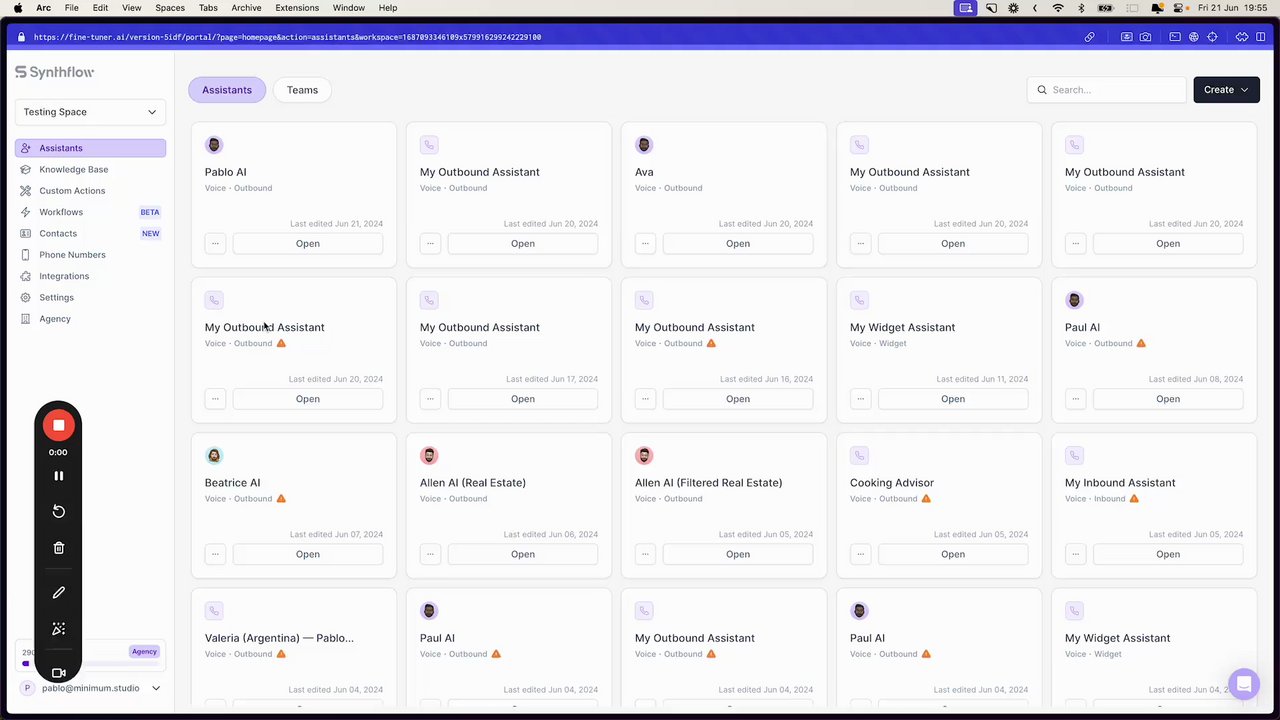Go to Phone Numbers
The width and height of the screenshot is (1280, 720).
coord(90,255)
